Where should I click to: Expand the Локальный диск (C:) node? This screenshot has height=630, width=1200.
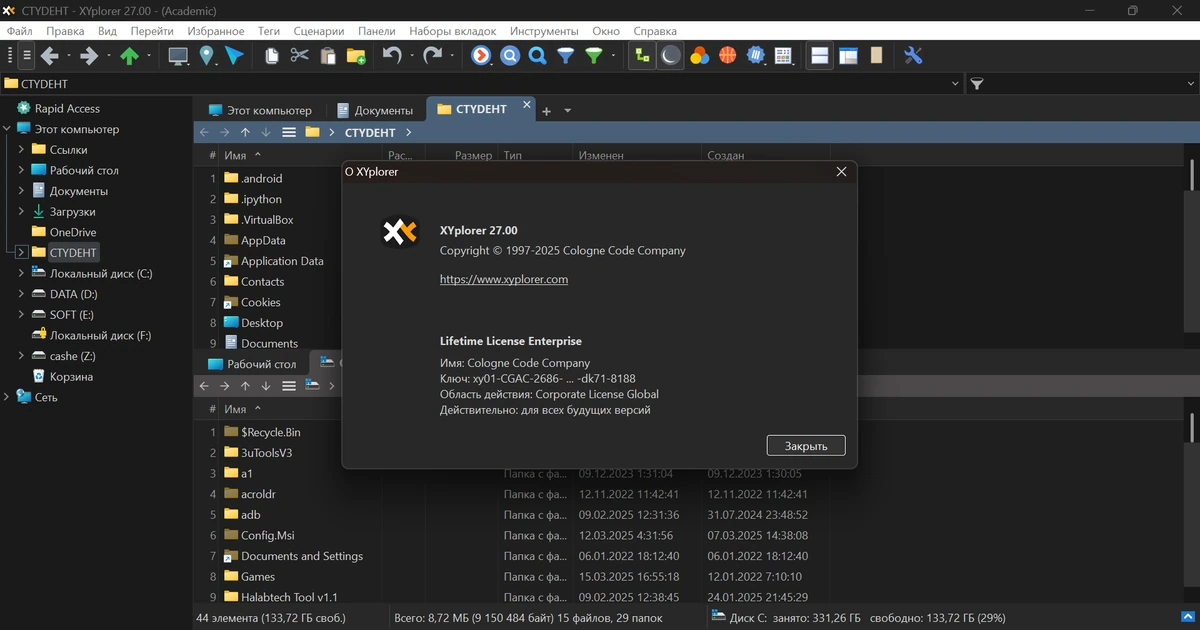coord(21,273)
